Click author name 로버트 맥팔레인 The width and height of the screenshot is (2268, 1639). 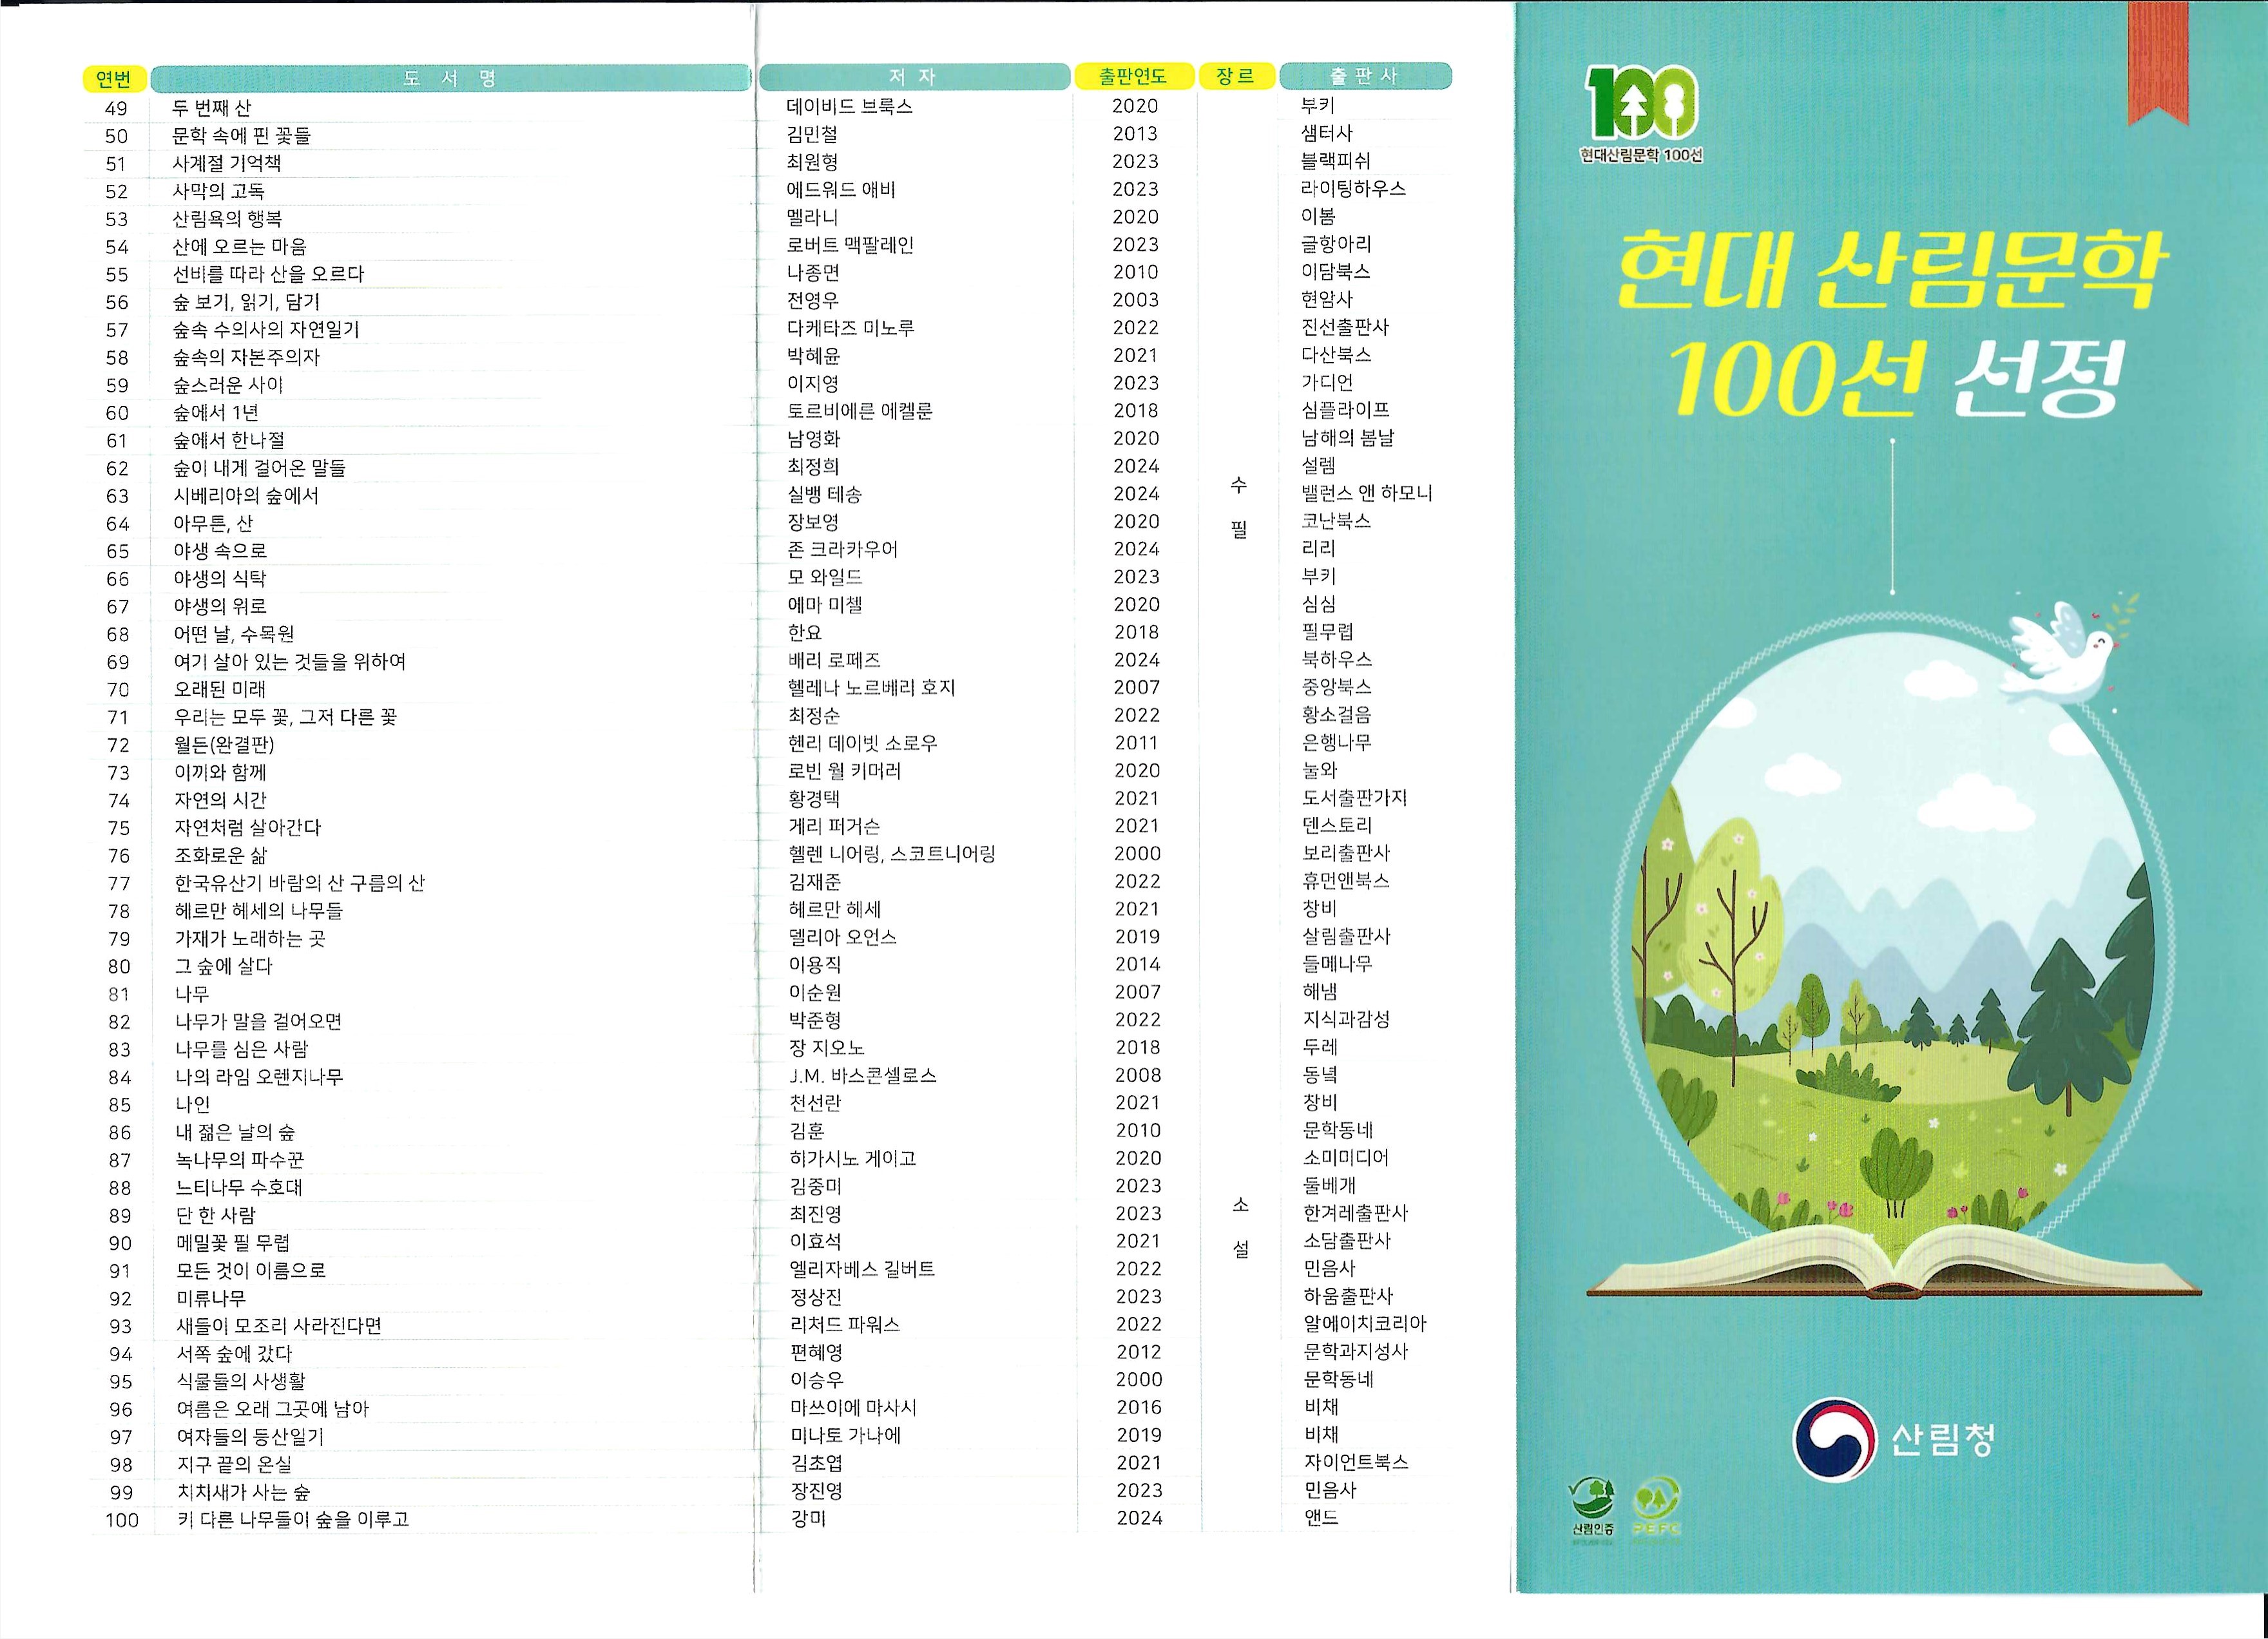[851, 245]
